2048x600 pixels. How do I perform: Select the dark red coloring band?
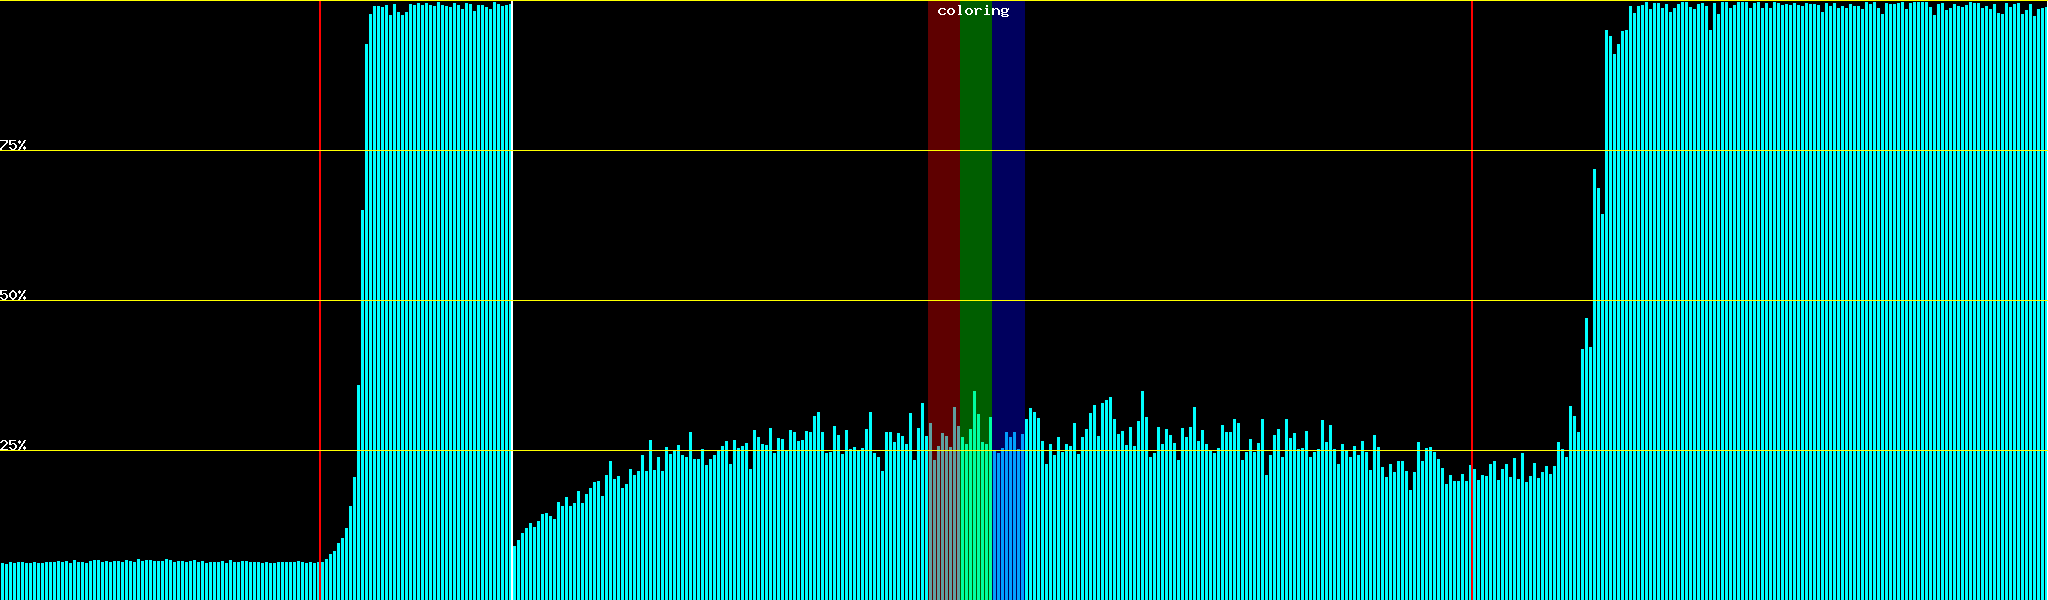[943, 200]
